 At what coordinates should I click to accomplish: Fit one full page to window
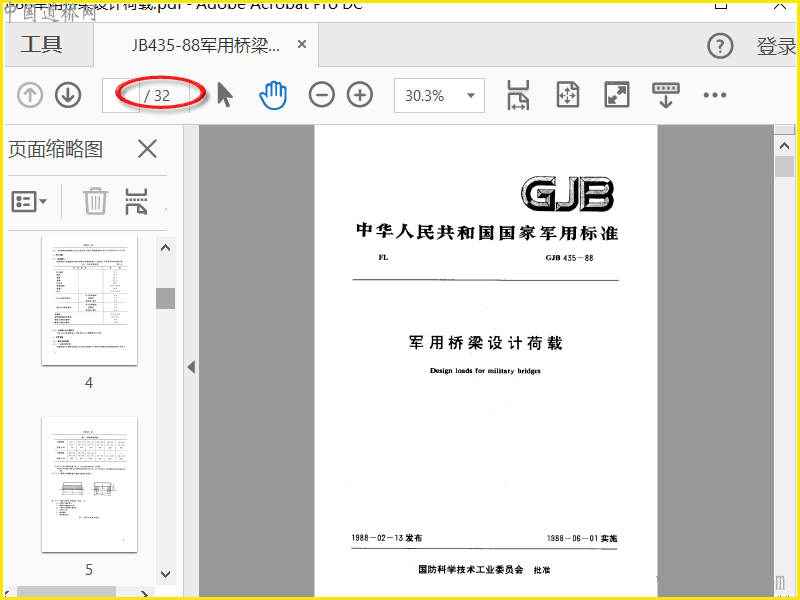click(567, 95)
